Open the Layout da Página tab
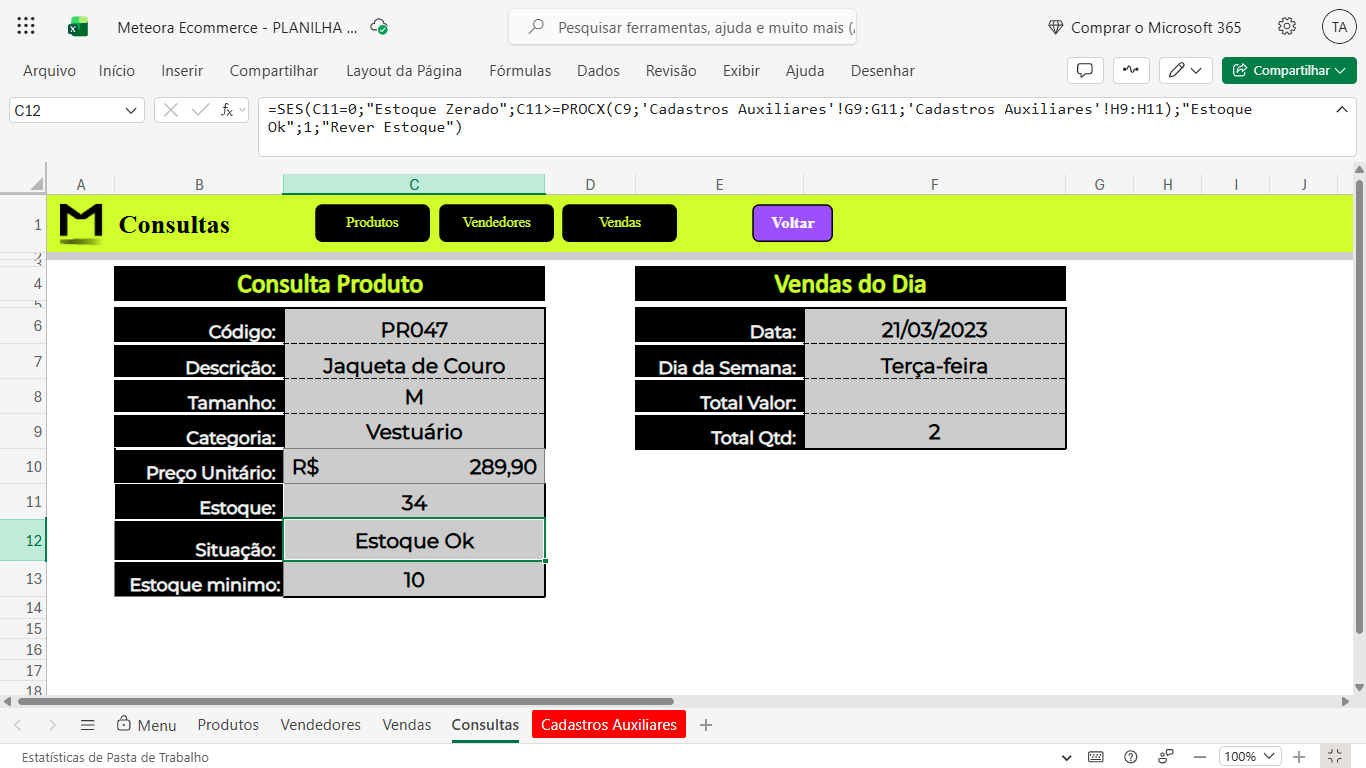The width and height of the screenshot is (1366, 768). tap(404, 71)
